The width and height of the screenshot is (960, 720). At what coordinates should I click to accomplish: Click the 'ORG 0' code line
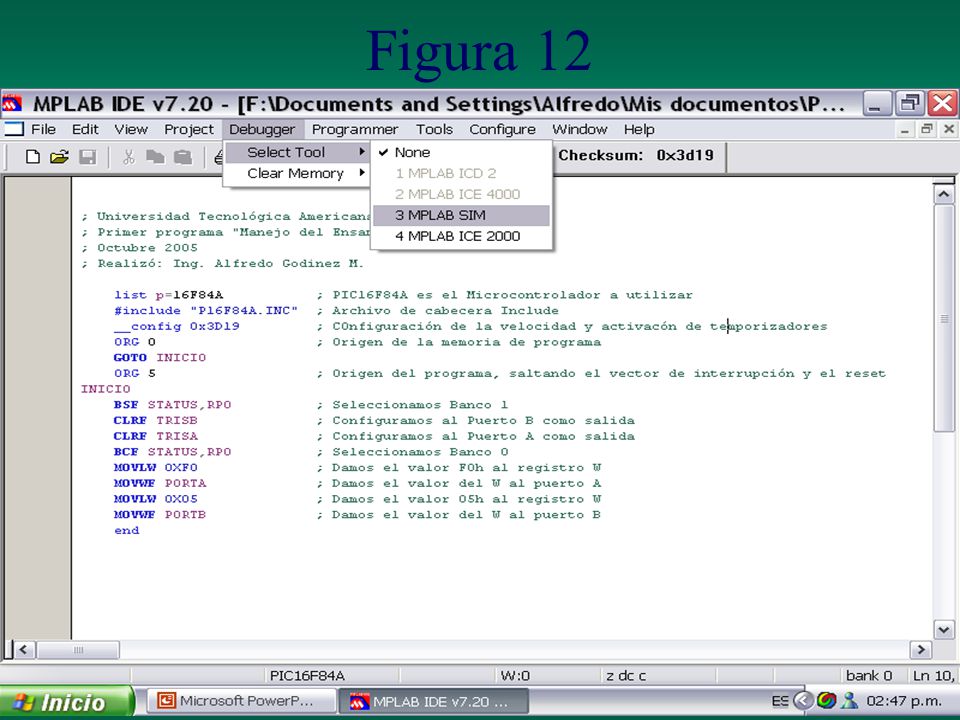coord(135,342)
